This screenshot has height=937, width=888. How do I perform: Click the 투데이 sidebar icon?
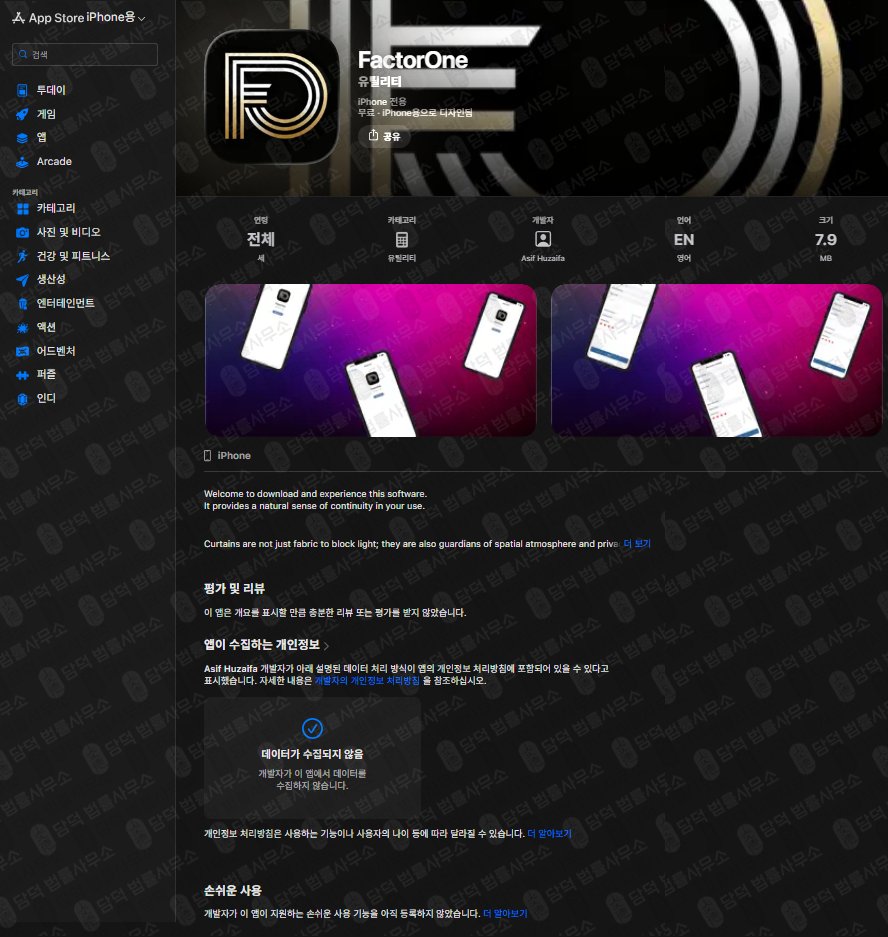coord(22,90)
